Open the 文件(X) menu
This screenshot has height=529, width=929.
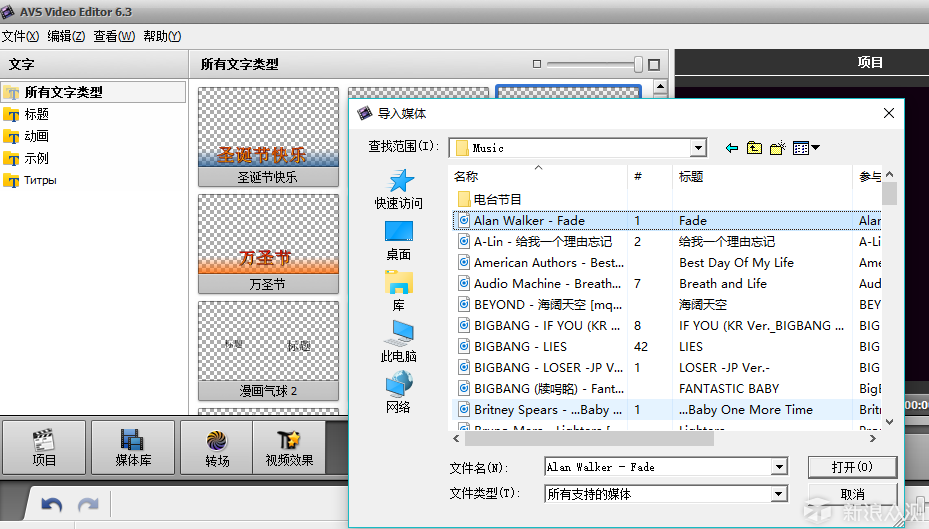click(20, 36)
